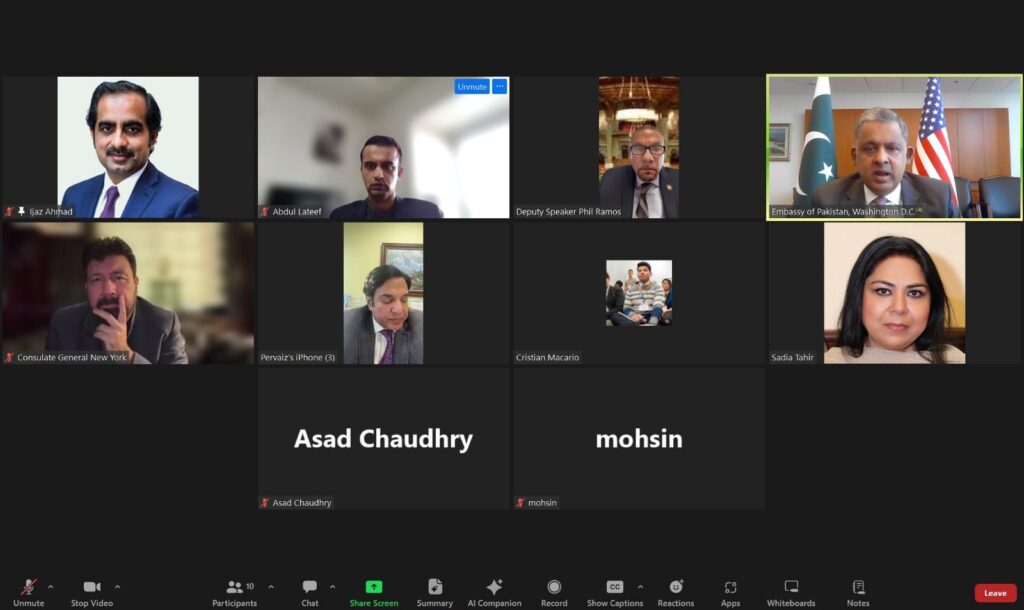Viewport: 1024px width, 610px height.
Task: Click the red Leave button
Action: (995, 593)
